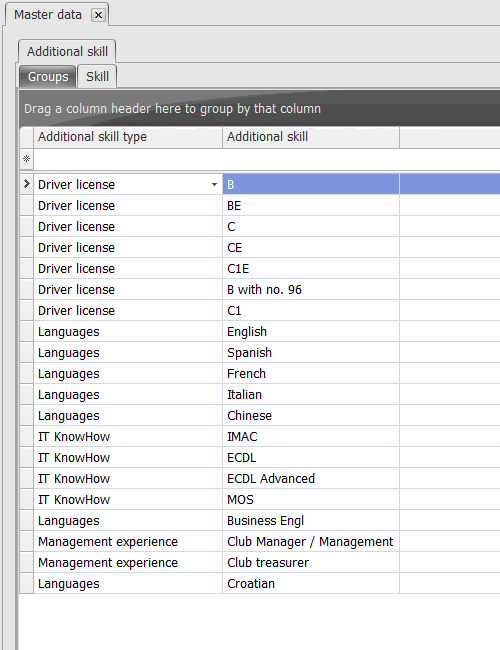Screen dimensions: 500x650
Task: Select the French skill cell
Action: coord(311,374)
